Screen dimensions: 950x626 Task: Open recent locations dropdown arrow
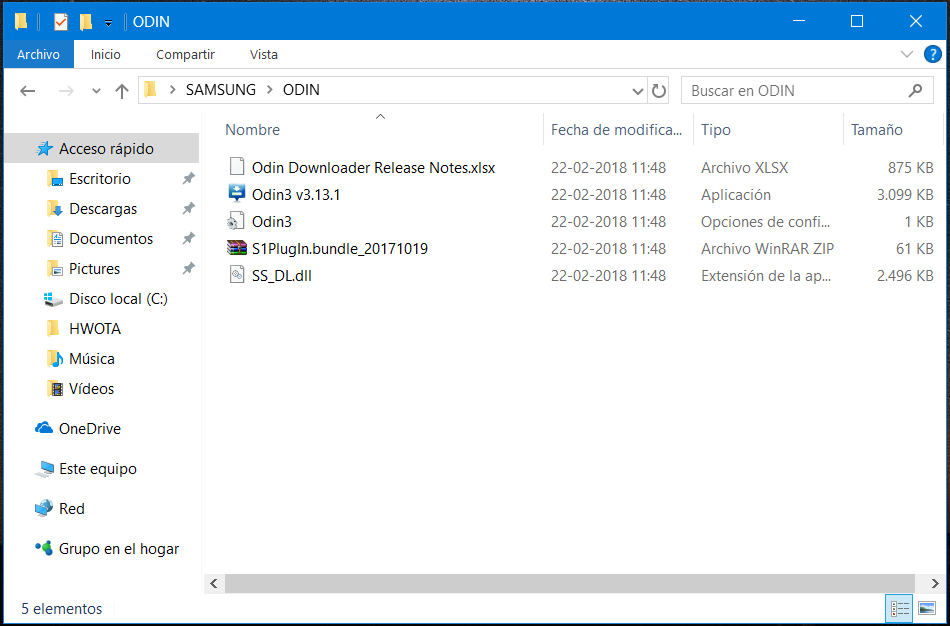tap(96, 91)
